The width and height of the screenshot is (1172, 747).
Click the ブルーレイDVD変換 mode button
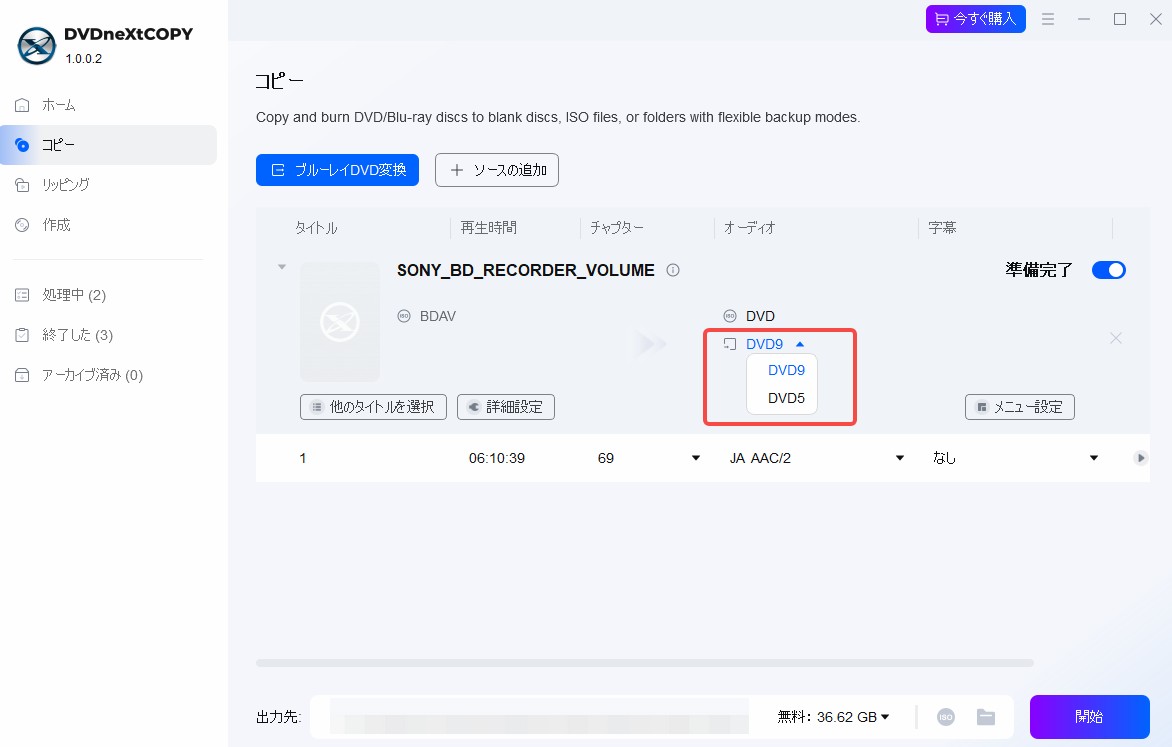(x=337, y=170)
